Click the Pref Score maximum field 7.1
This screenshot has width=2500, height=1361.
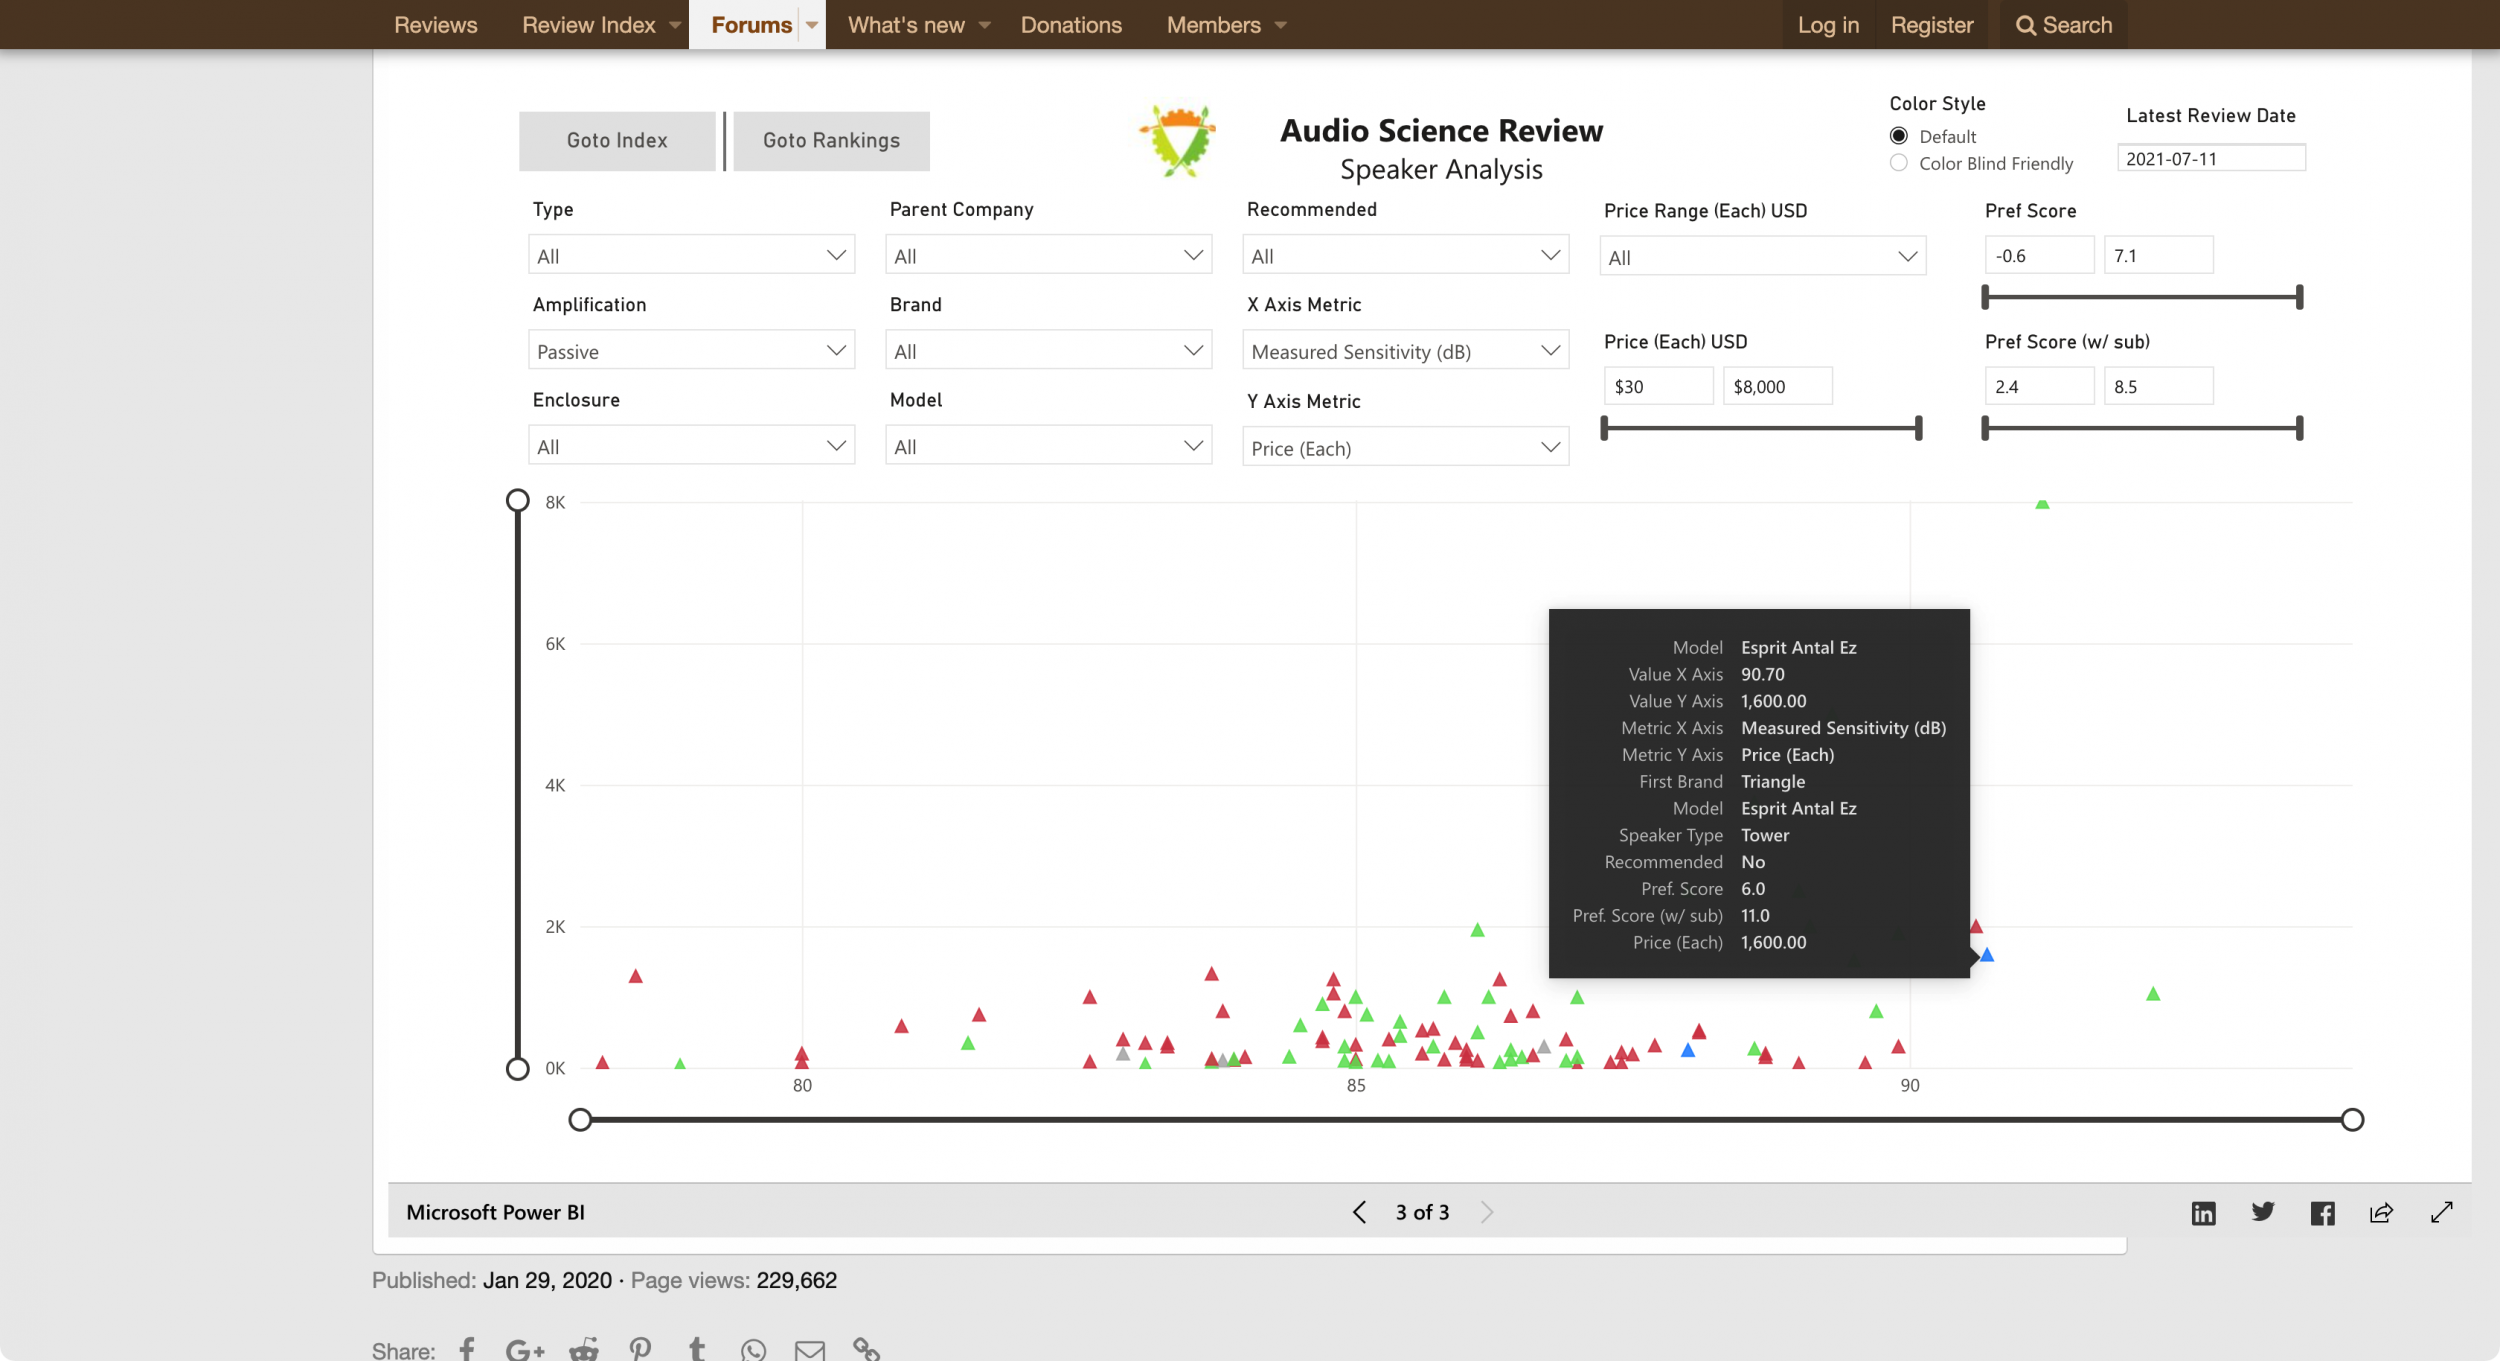click(2158, 255)
